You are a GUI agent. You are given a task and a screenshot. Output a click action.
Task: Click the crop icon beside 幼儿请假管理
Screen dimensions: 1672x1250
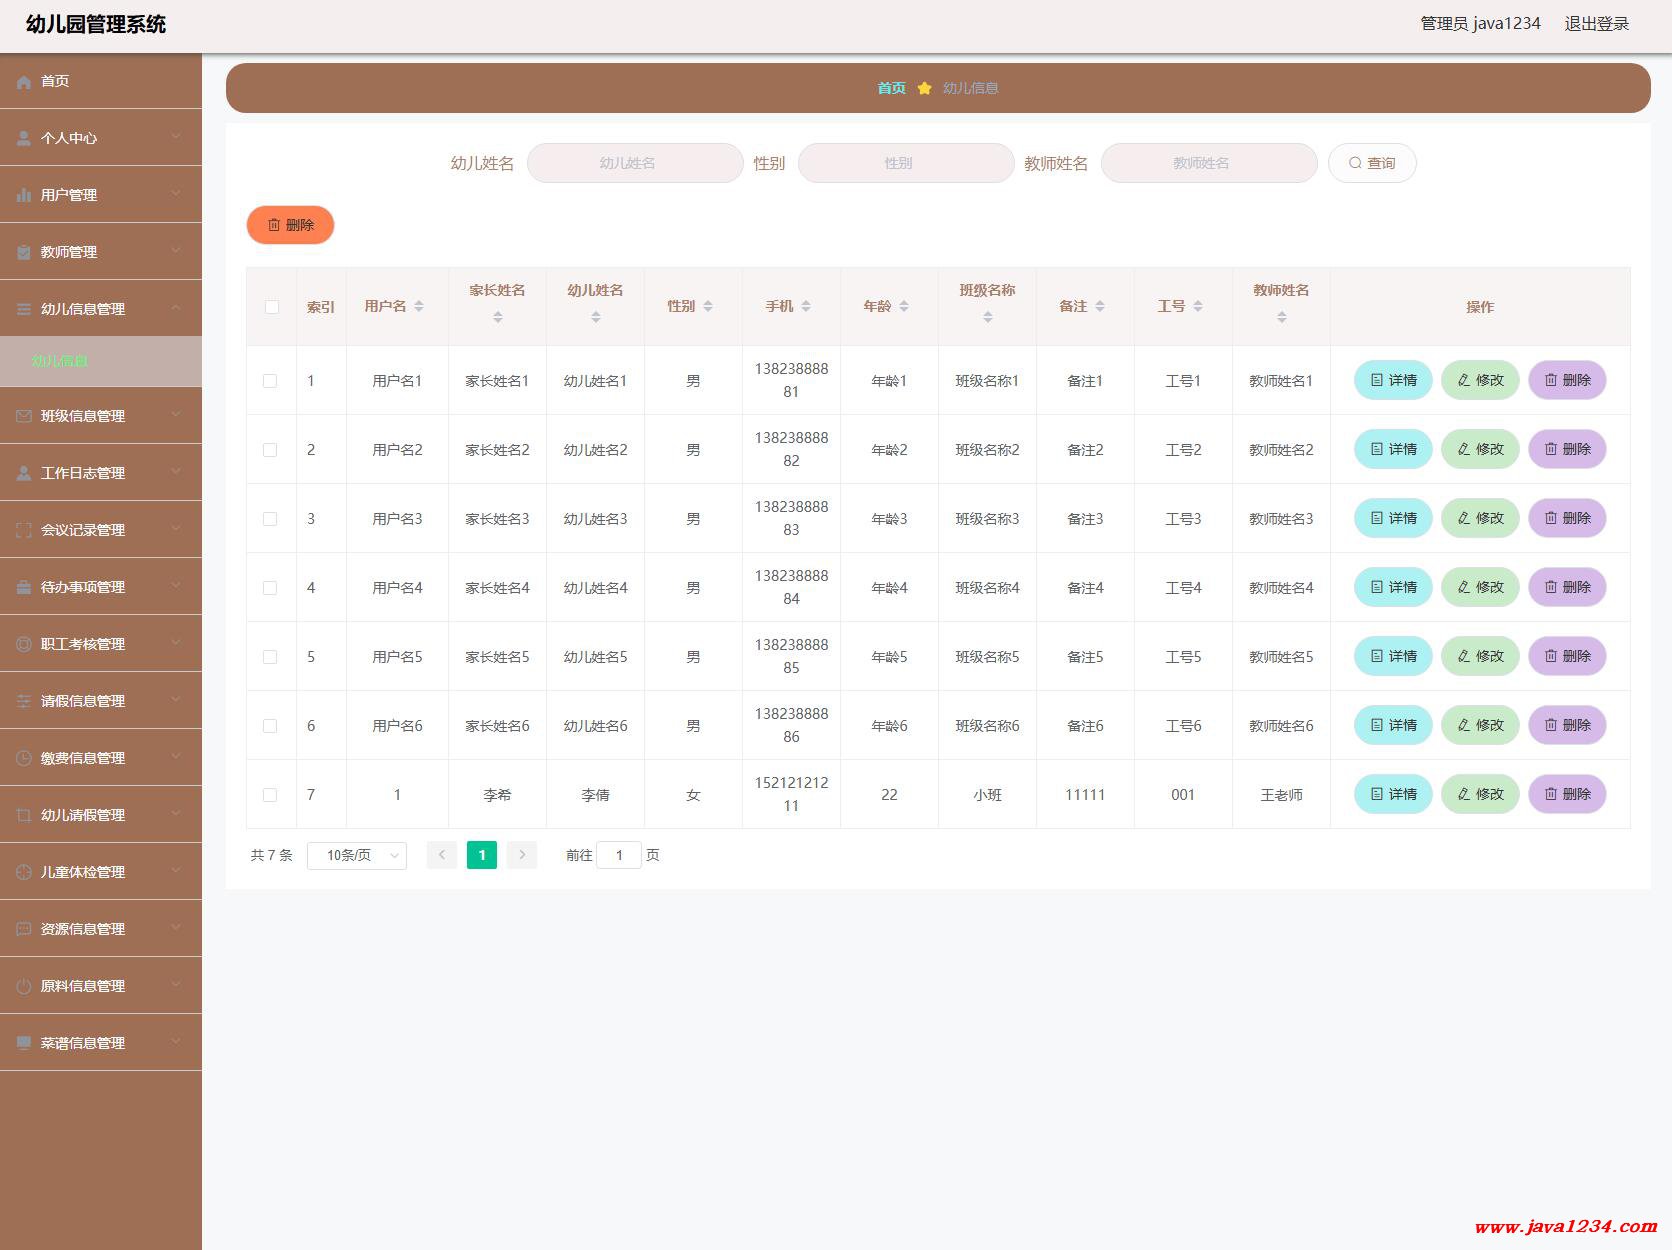[24, 816]
